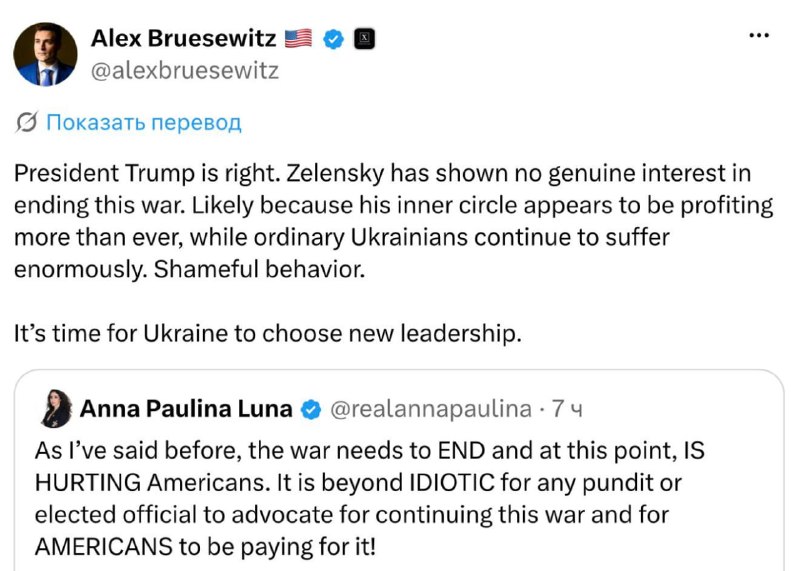Screen dimensions: 800x571
Task: Click 'AMERICANS to be paying for it!' line
Action: pyautogui.click(x=205, y=547)
